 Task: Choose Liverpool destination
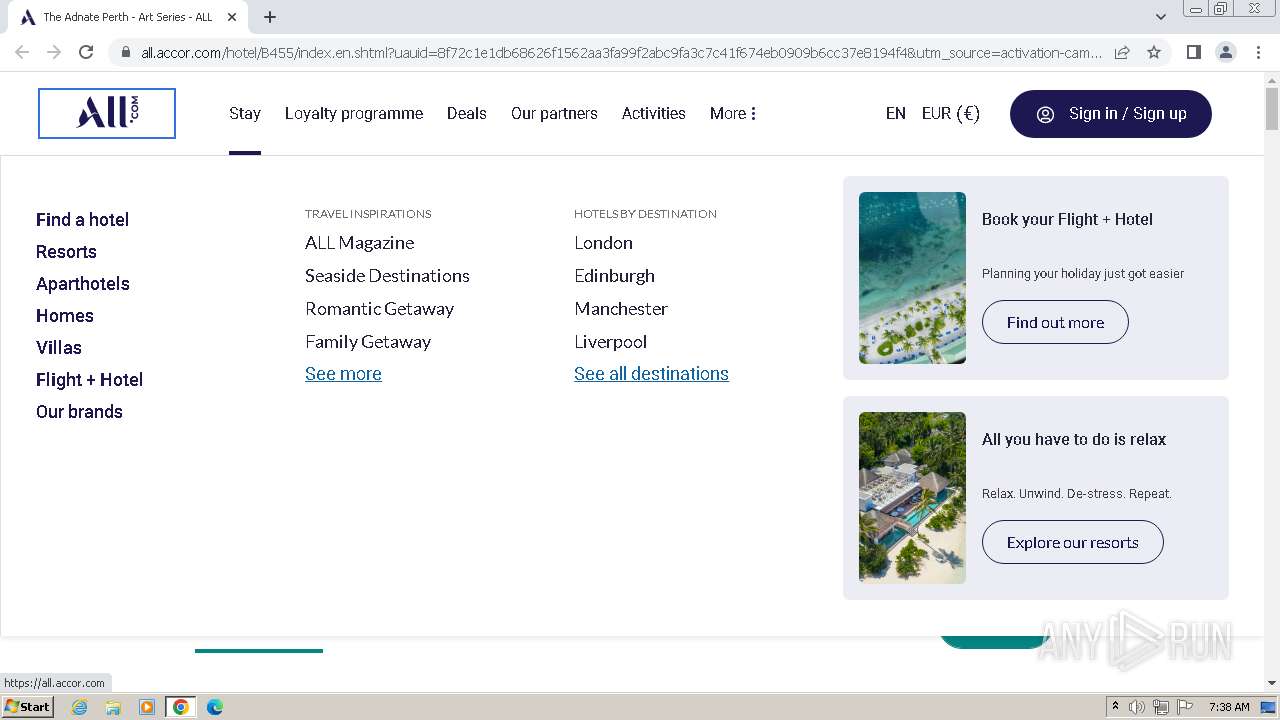[610, 342]
